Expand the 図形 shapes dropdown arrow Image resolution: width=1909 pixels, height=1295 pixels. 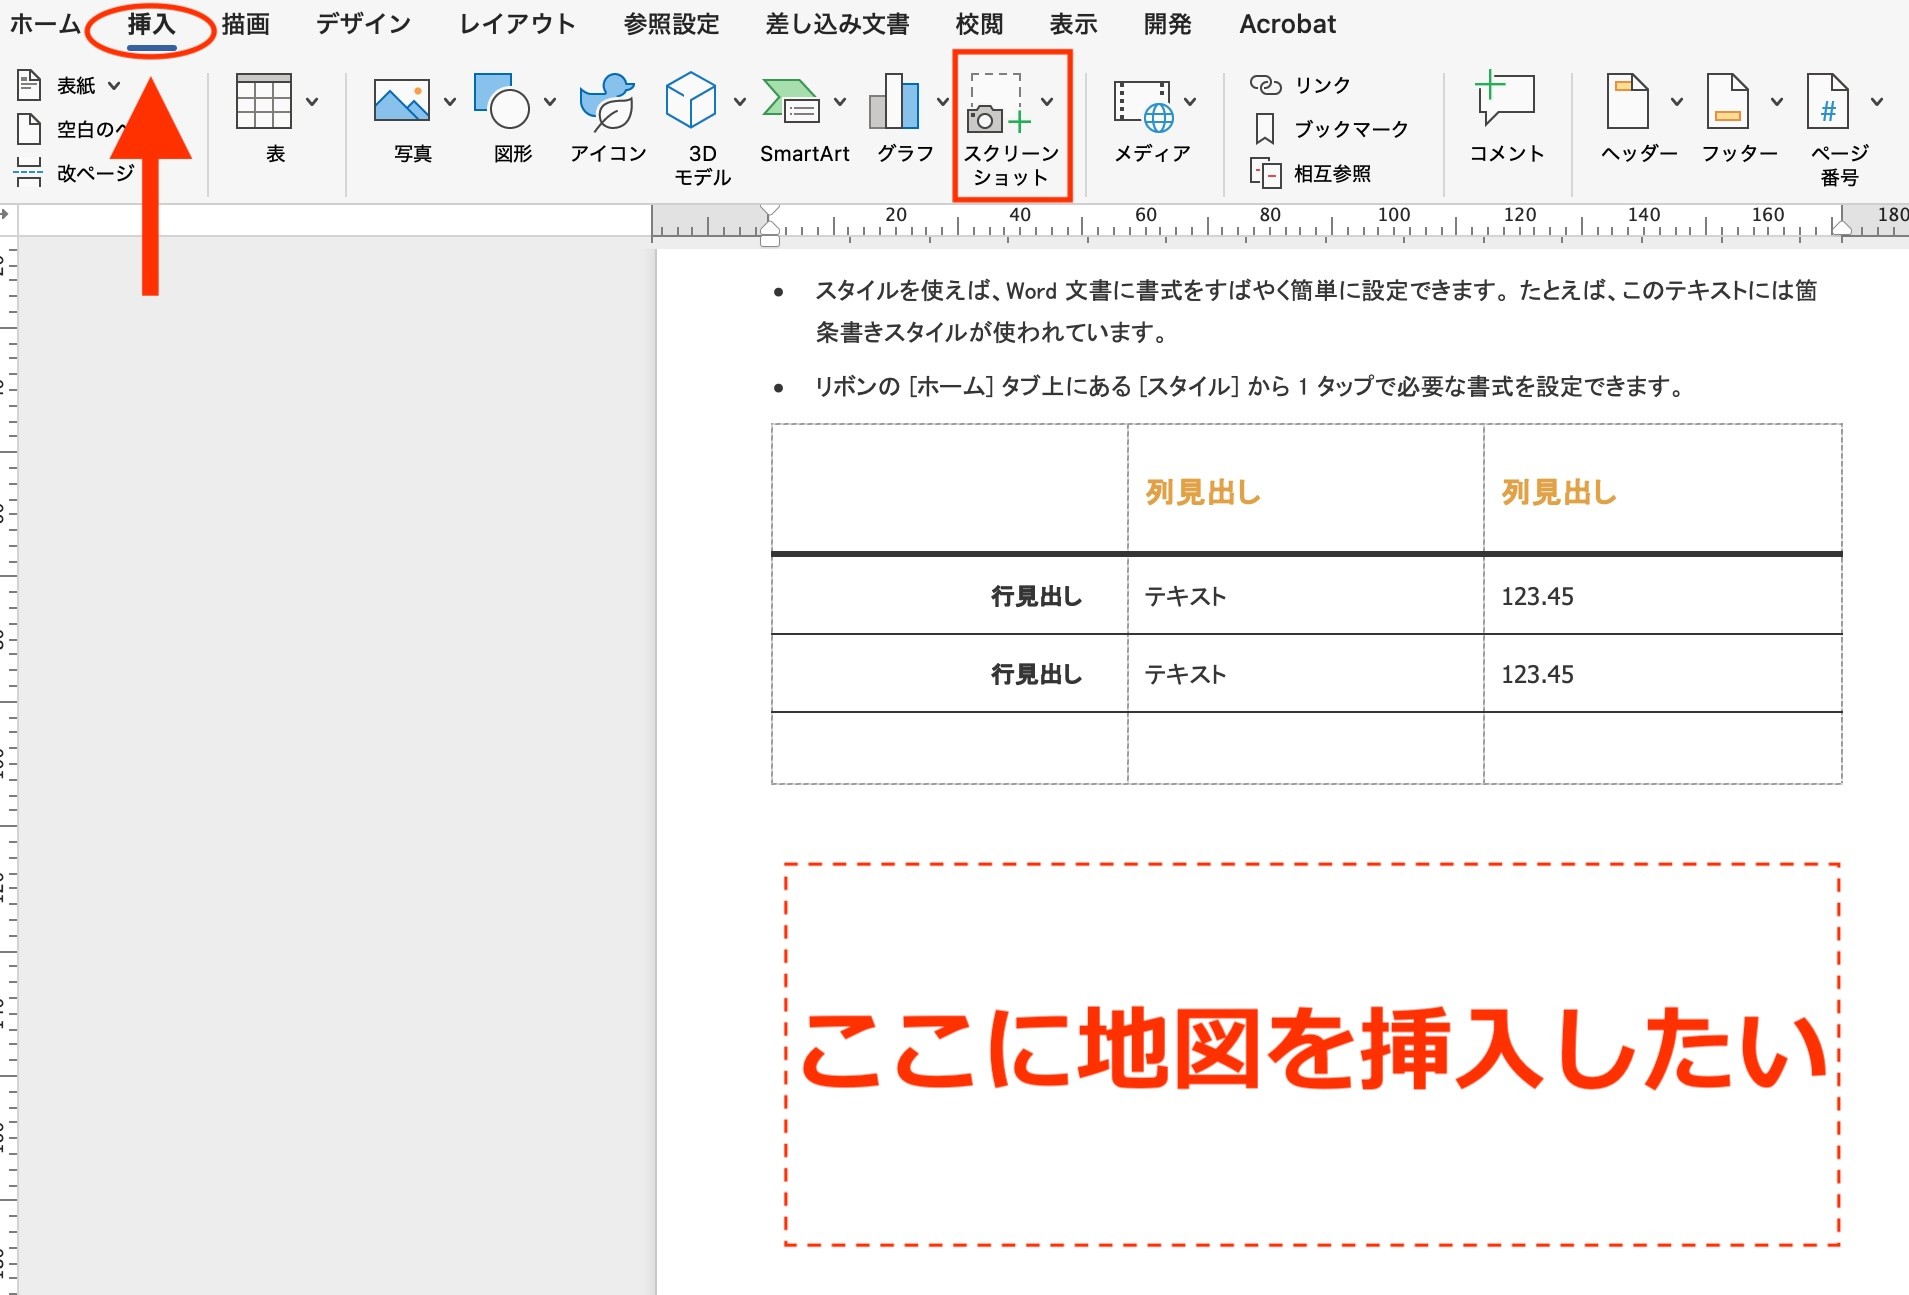tap(550, 101)
